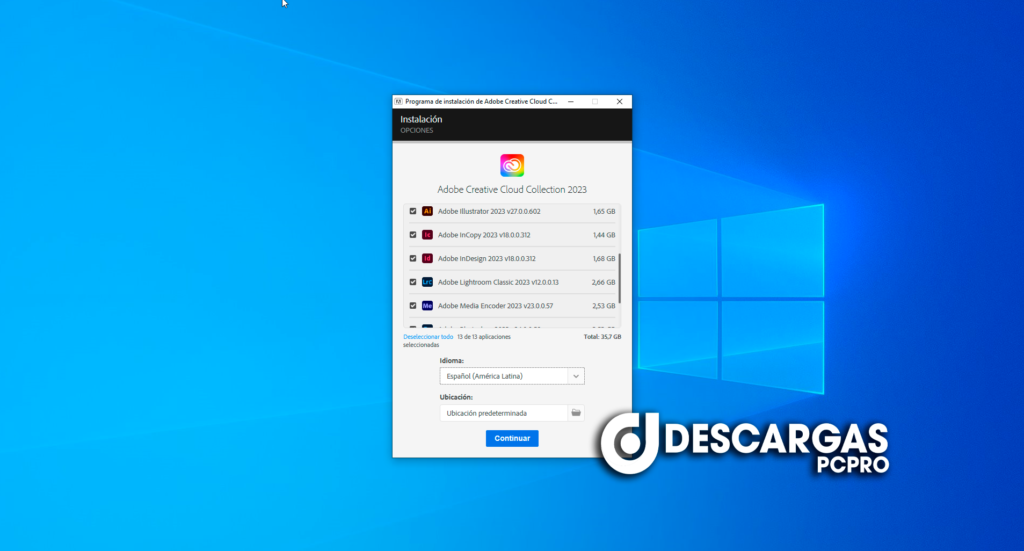This screenshot has height=551, width=1024.
Task: Select the Adobe Media Encoder 2023 v23.0.0.57 text
Action: [495, 306]
